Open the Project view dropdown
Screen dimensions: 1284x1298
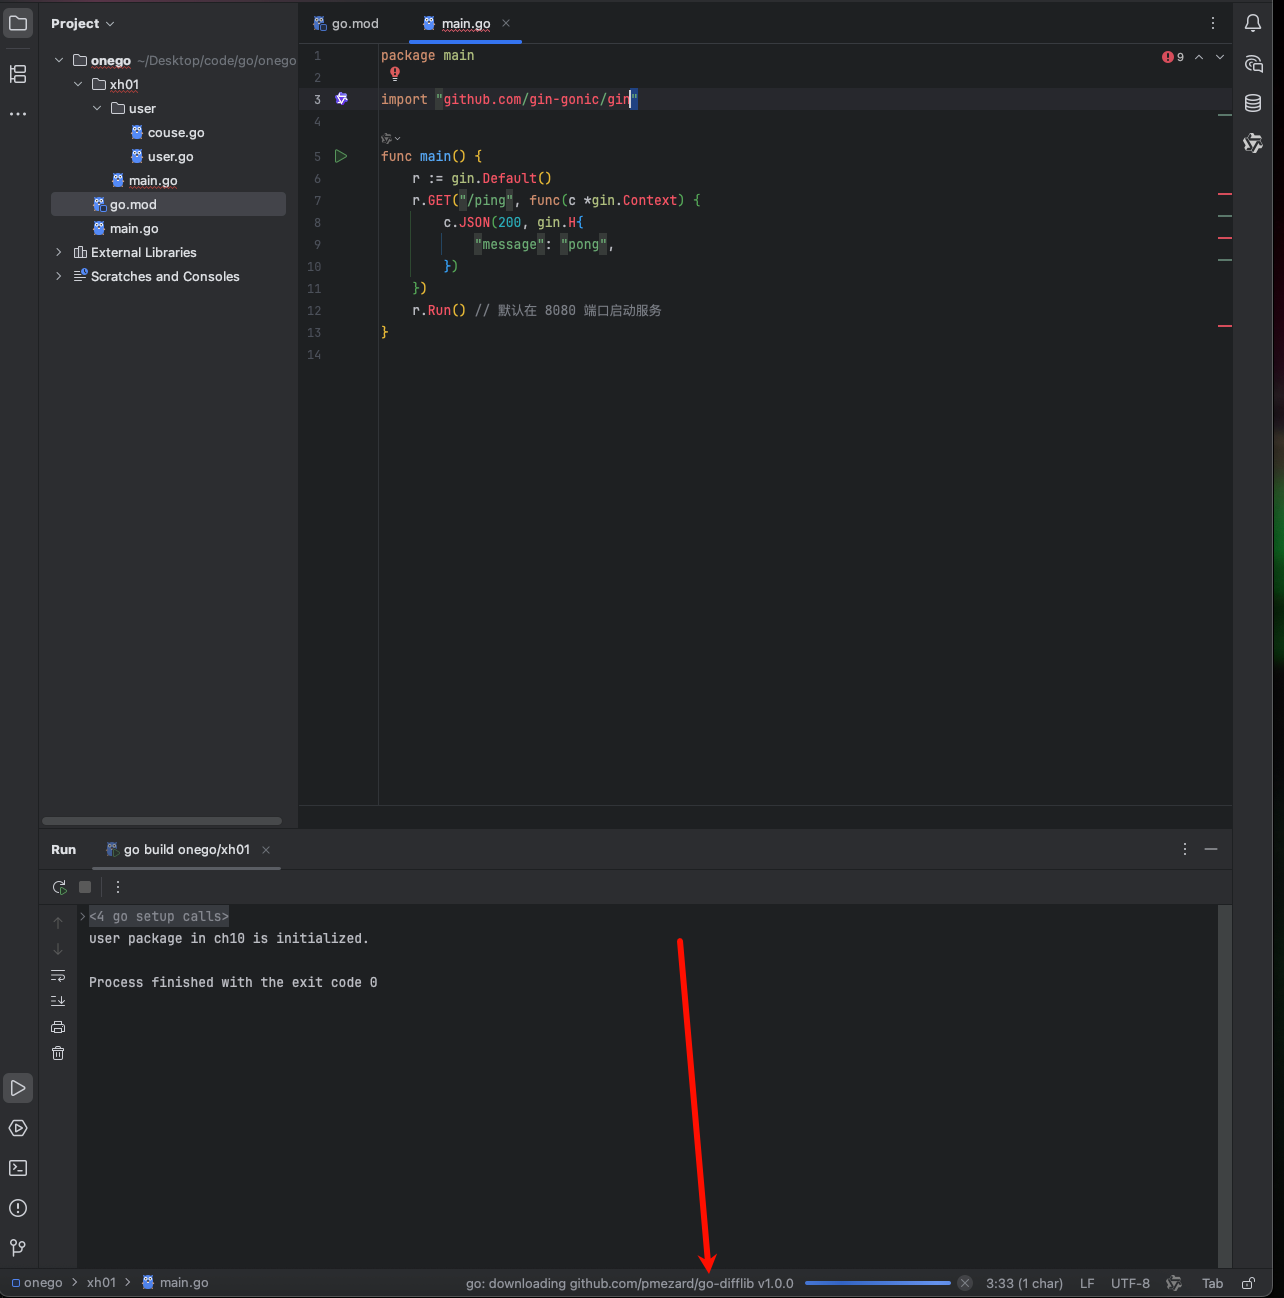coord(83,23)
